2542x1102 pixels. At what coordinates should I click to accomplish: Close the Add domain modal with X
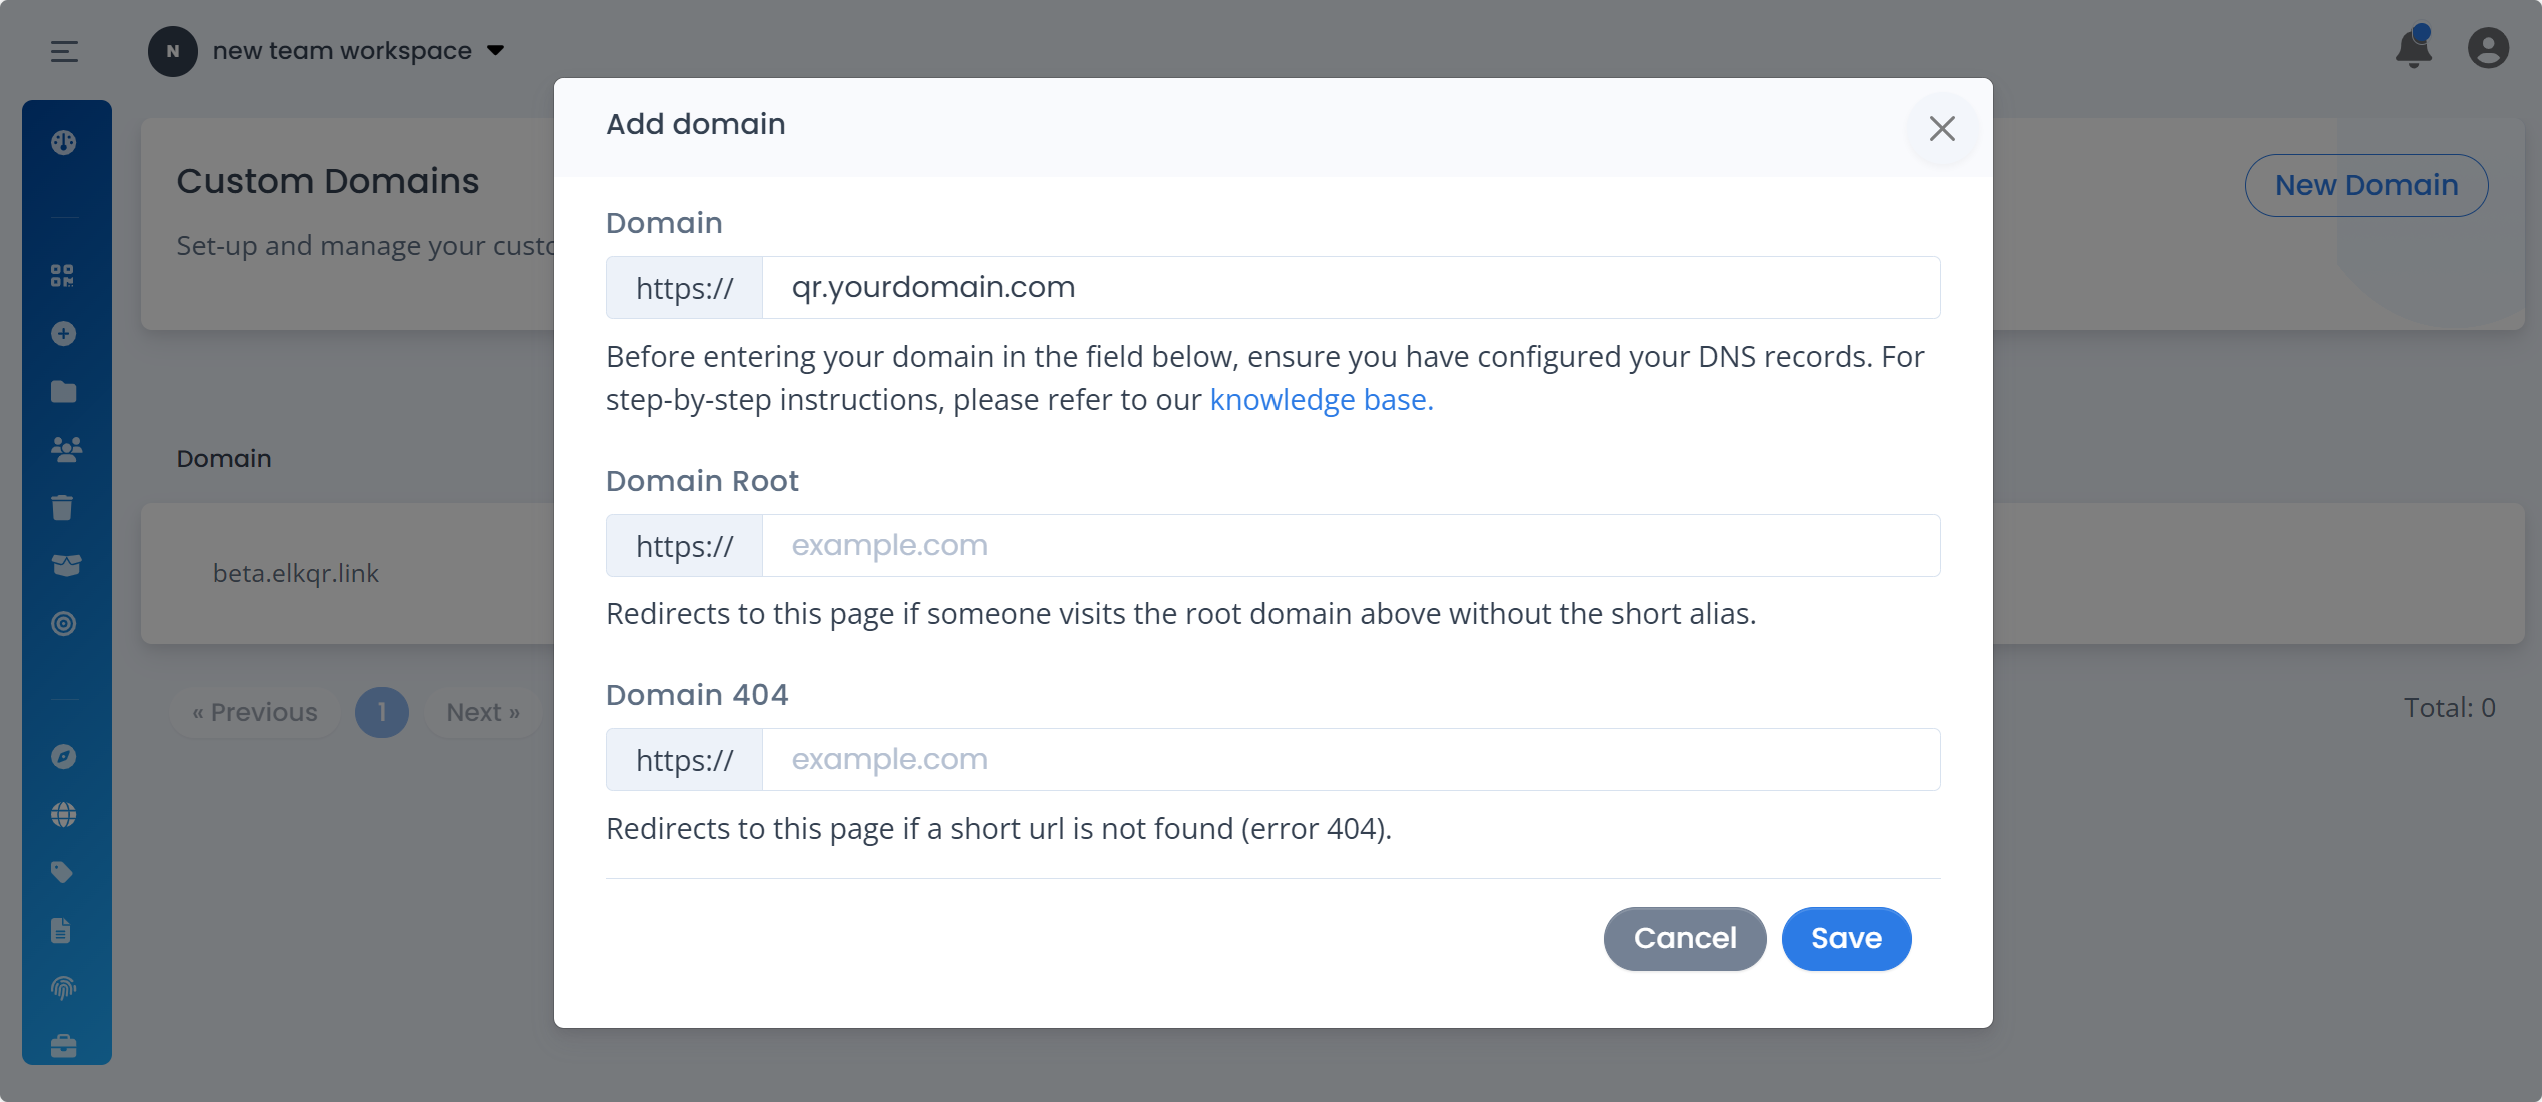pyautogui.click(x=1941, y=129)
